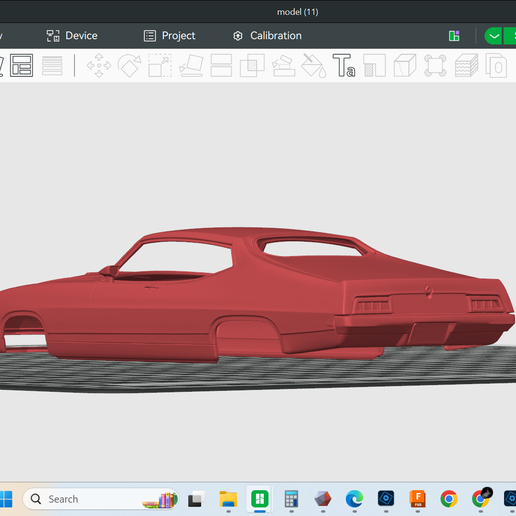
Task: Select the Scale tool icon
Action: pyautogui.click(x=160, y=65)
